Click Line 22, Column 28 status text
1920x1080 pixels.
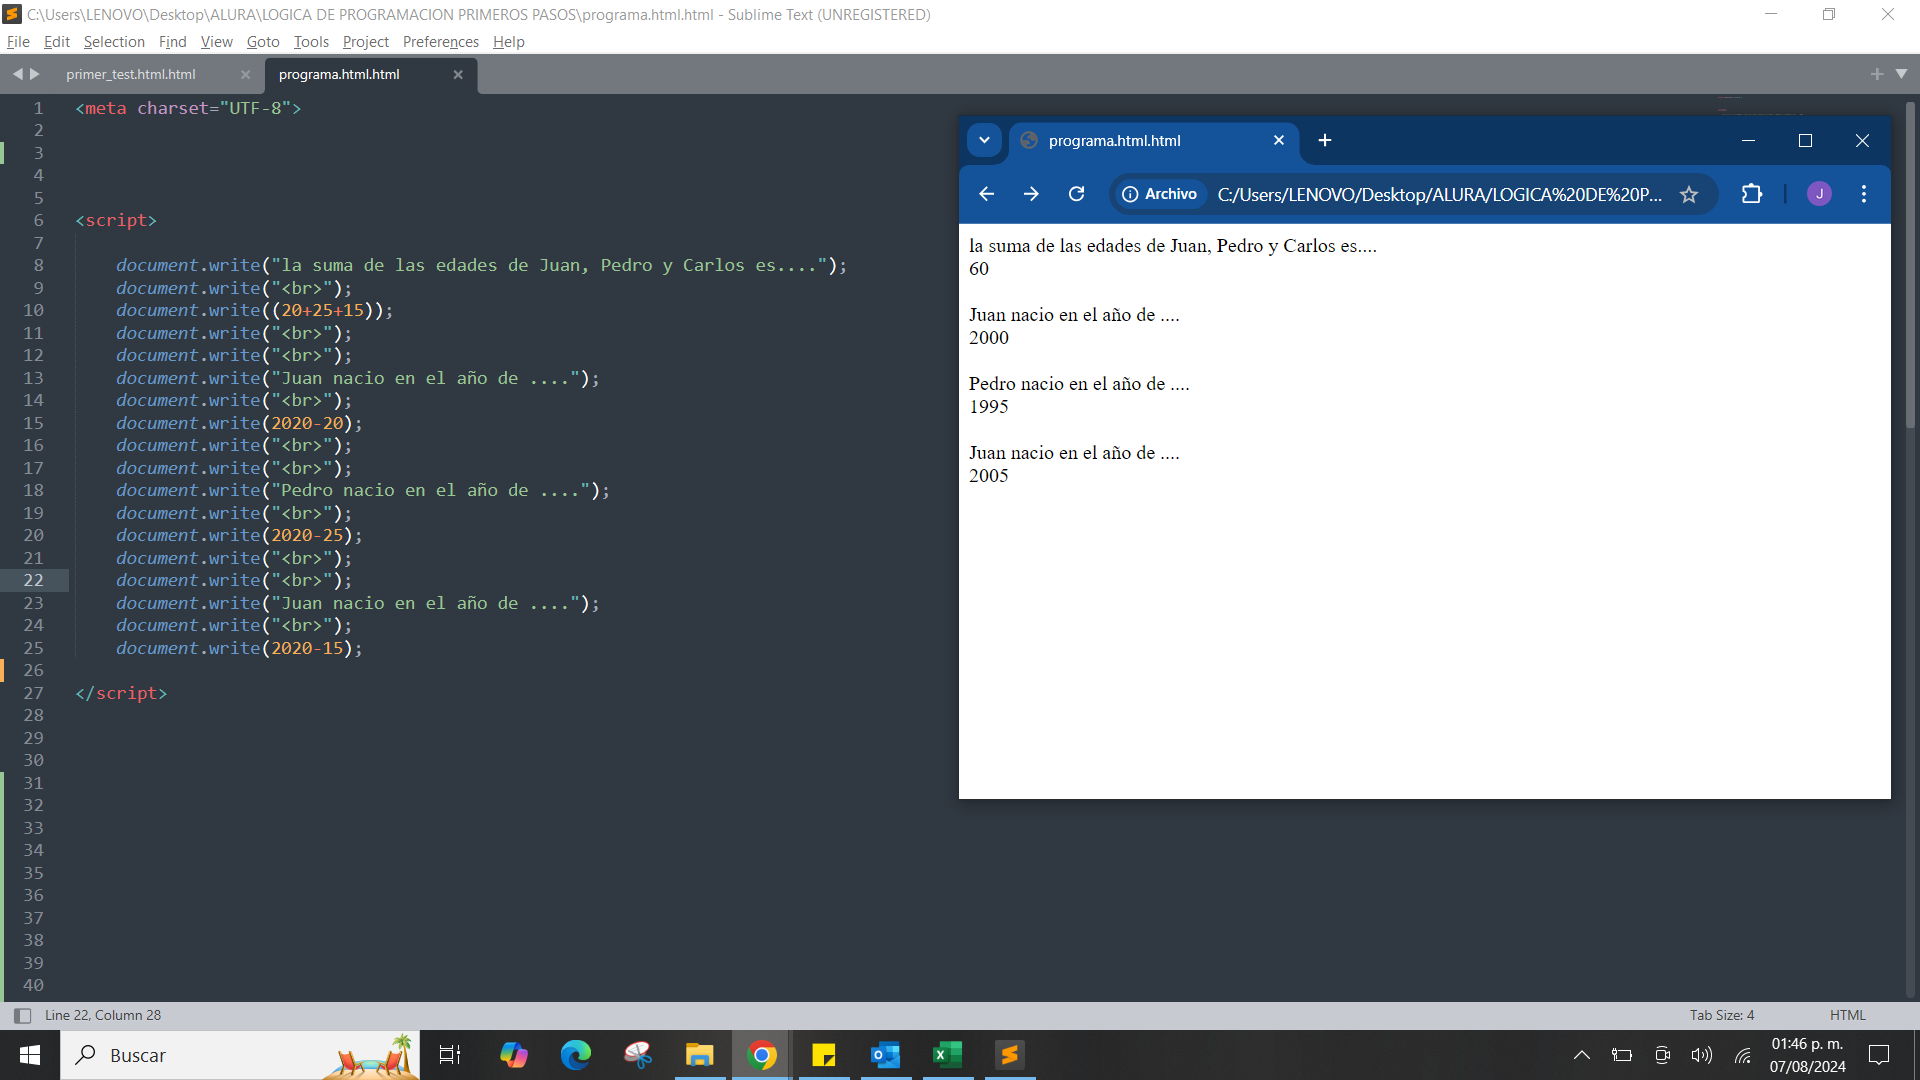[x=103, y=1015]
